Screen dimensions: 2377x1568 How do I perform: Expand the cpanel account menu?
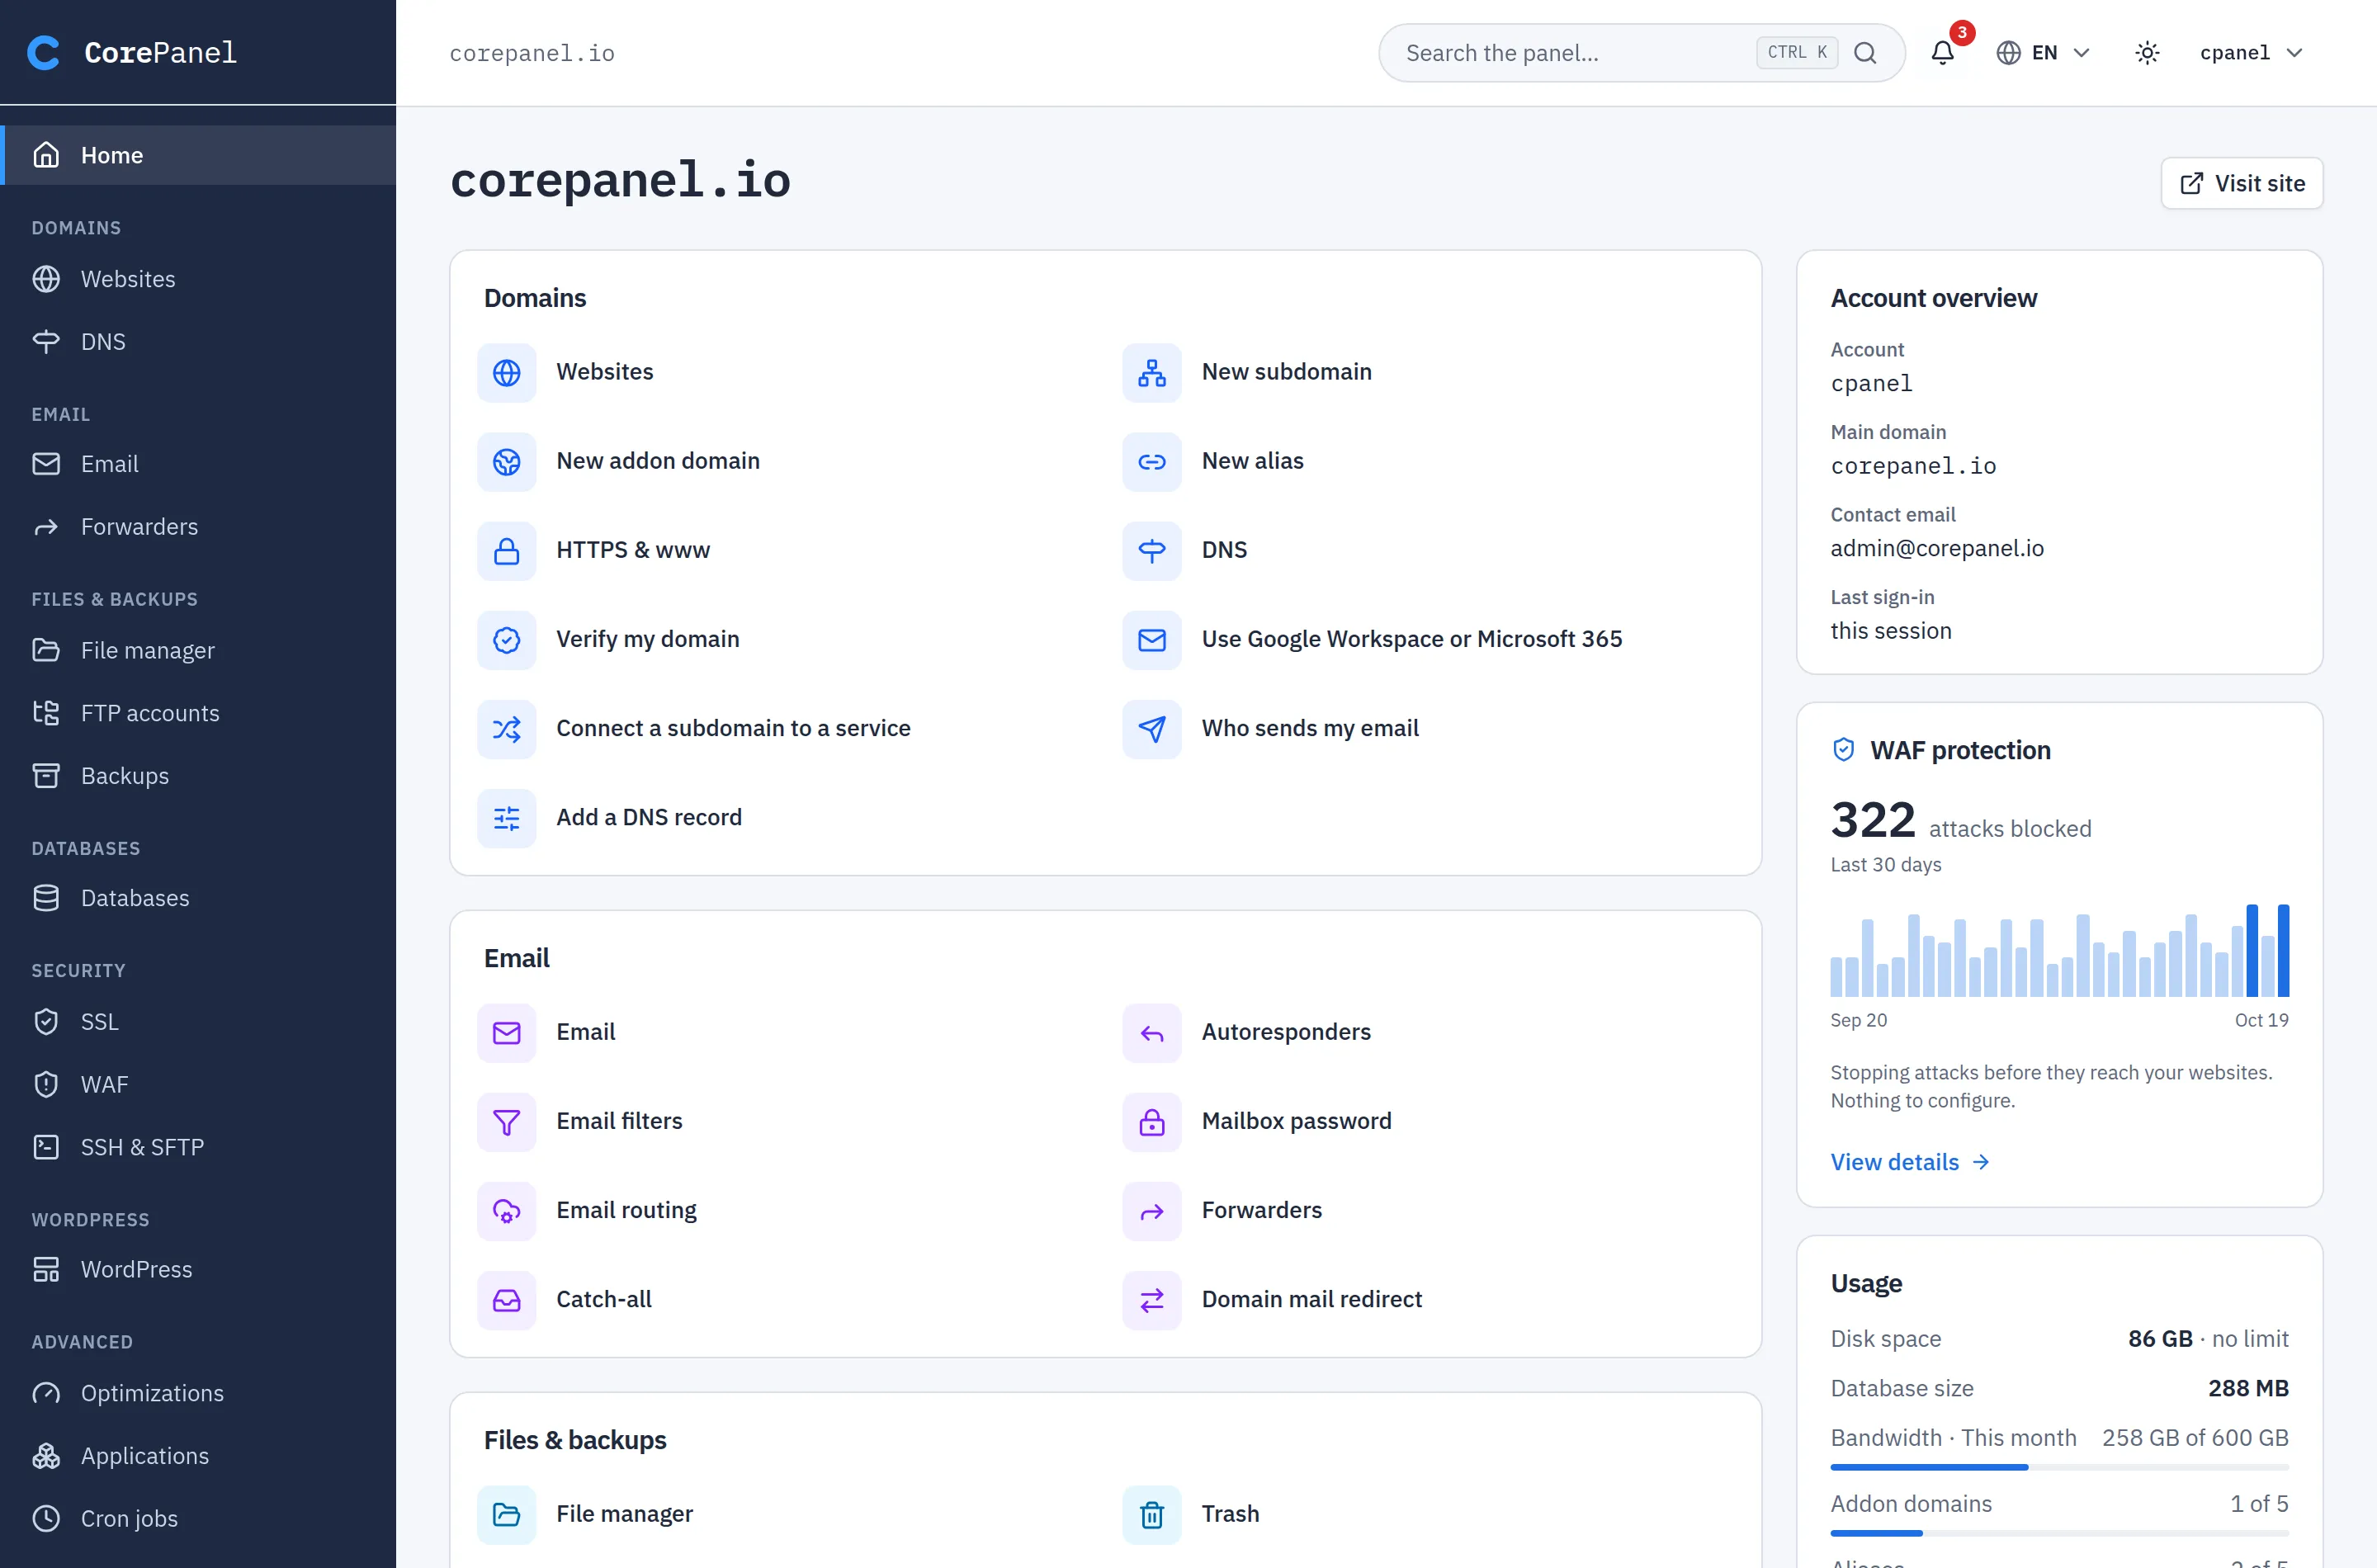[x=2251, y=53]
